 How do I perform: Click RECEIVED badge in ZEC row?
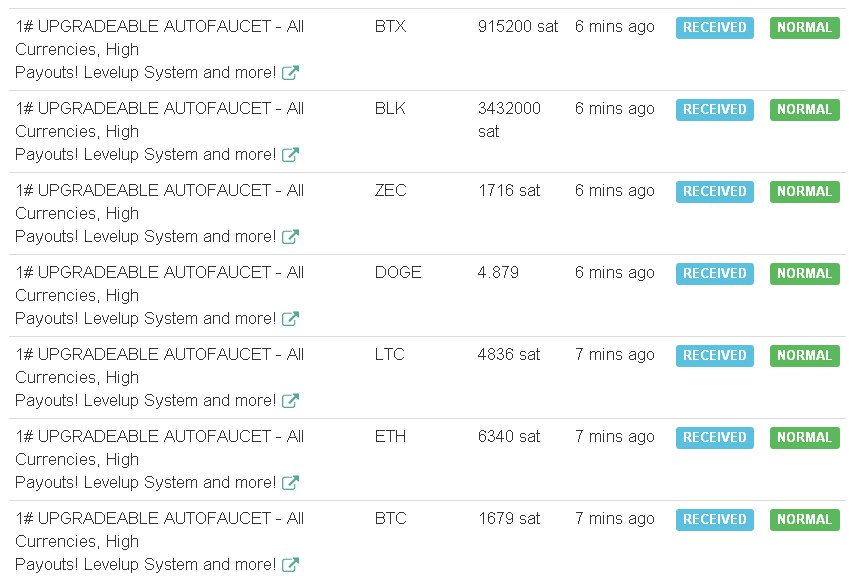715,191
